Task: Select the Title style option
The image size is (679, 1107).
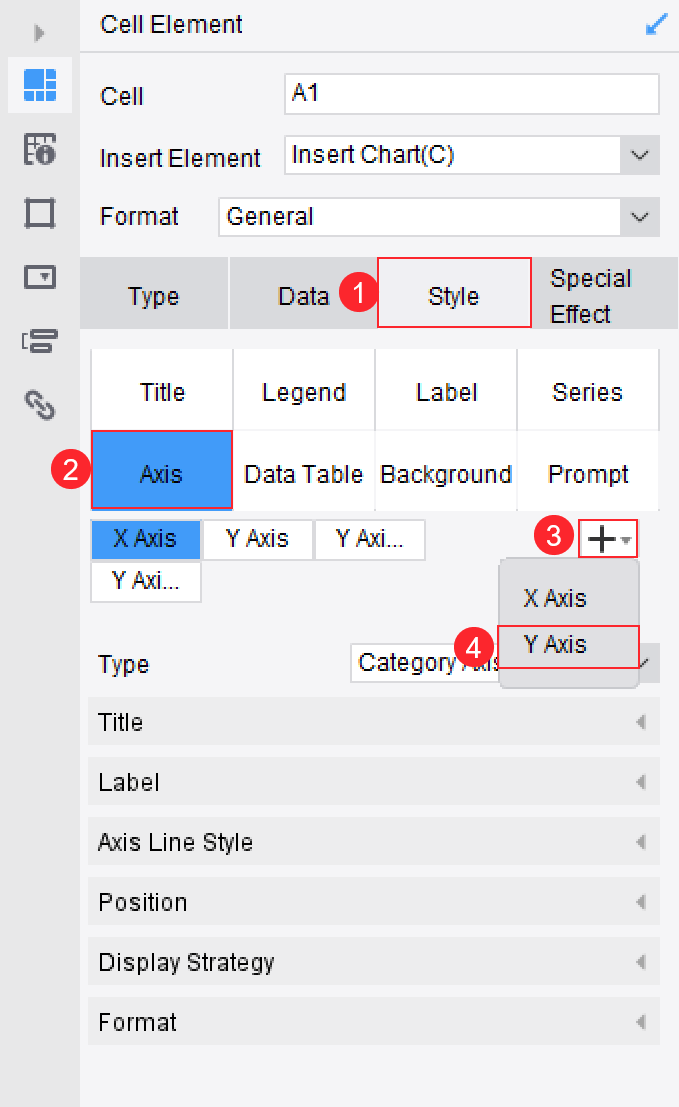Action: (x=162, y=390)
